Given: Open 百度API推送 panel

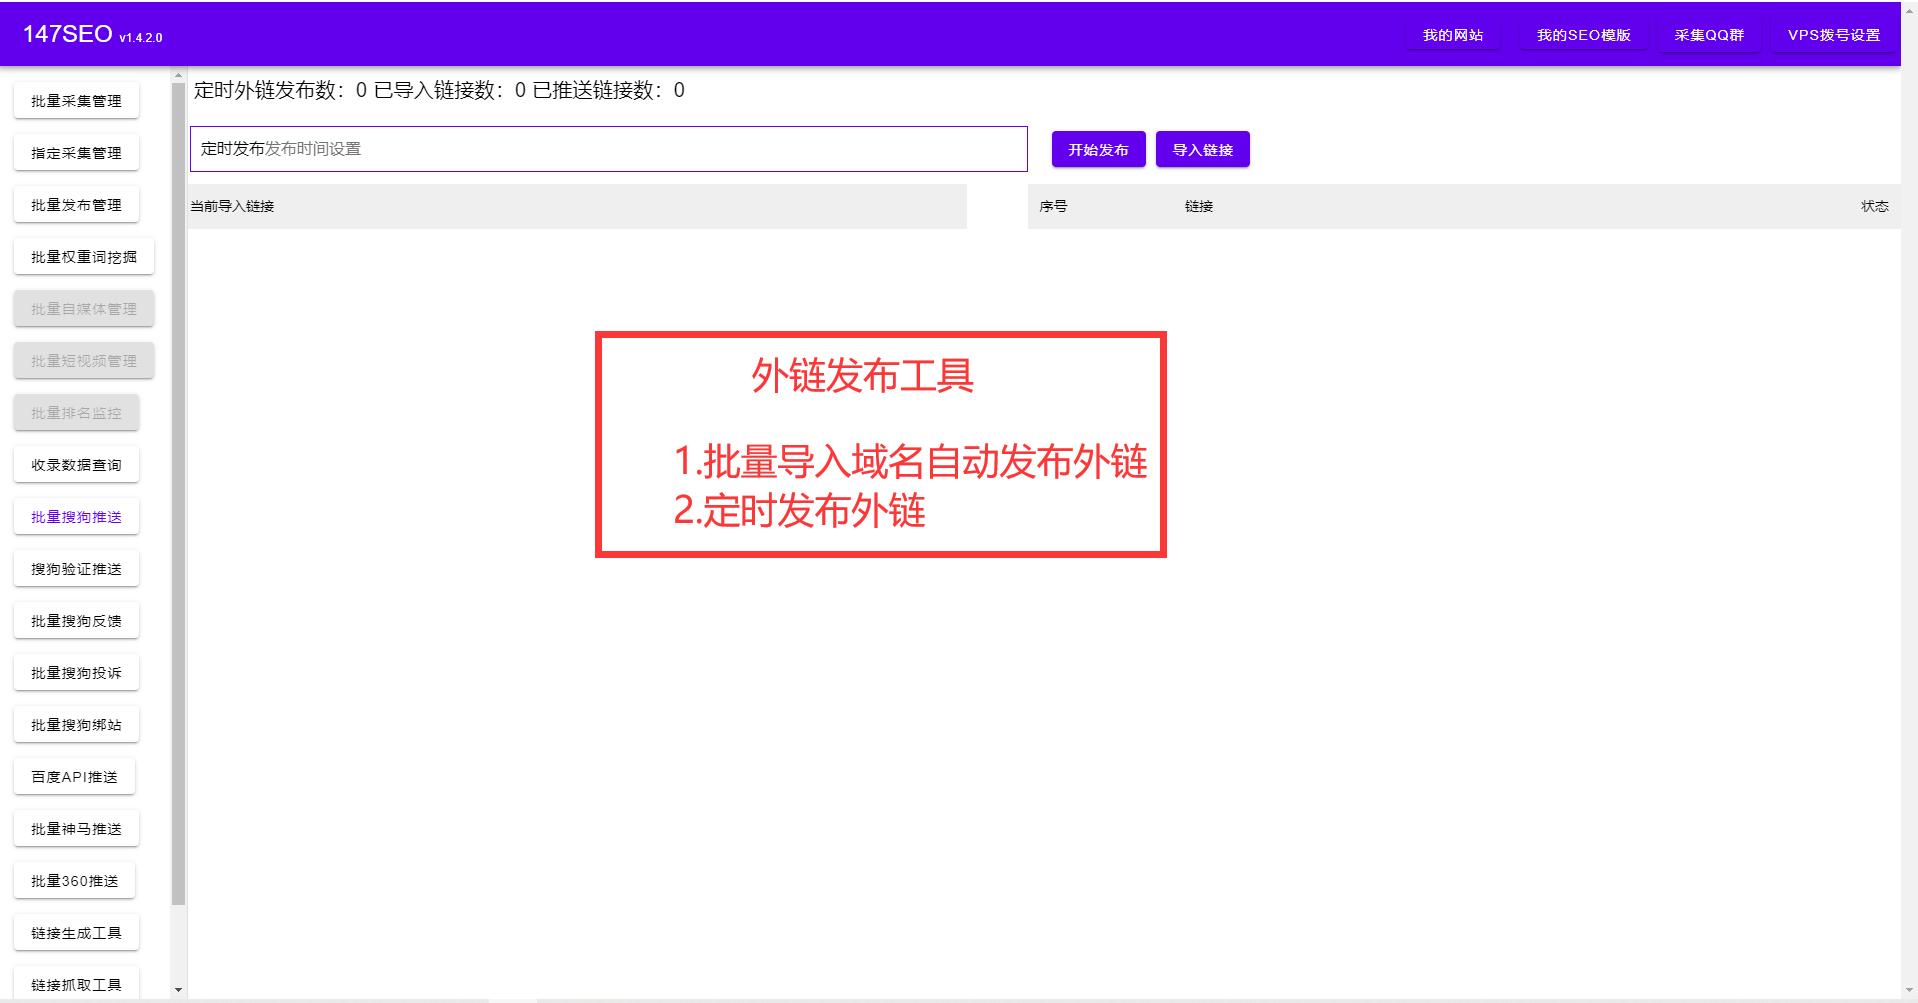Looking at the screenshot, I should pyautogui.click(x=74, y=776).
